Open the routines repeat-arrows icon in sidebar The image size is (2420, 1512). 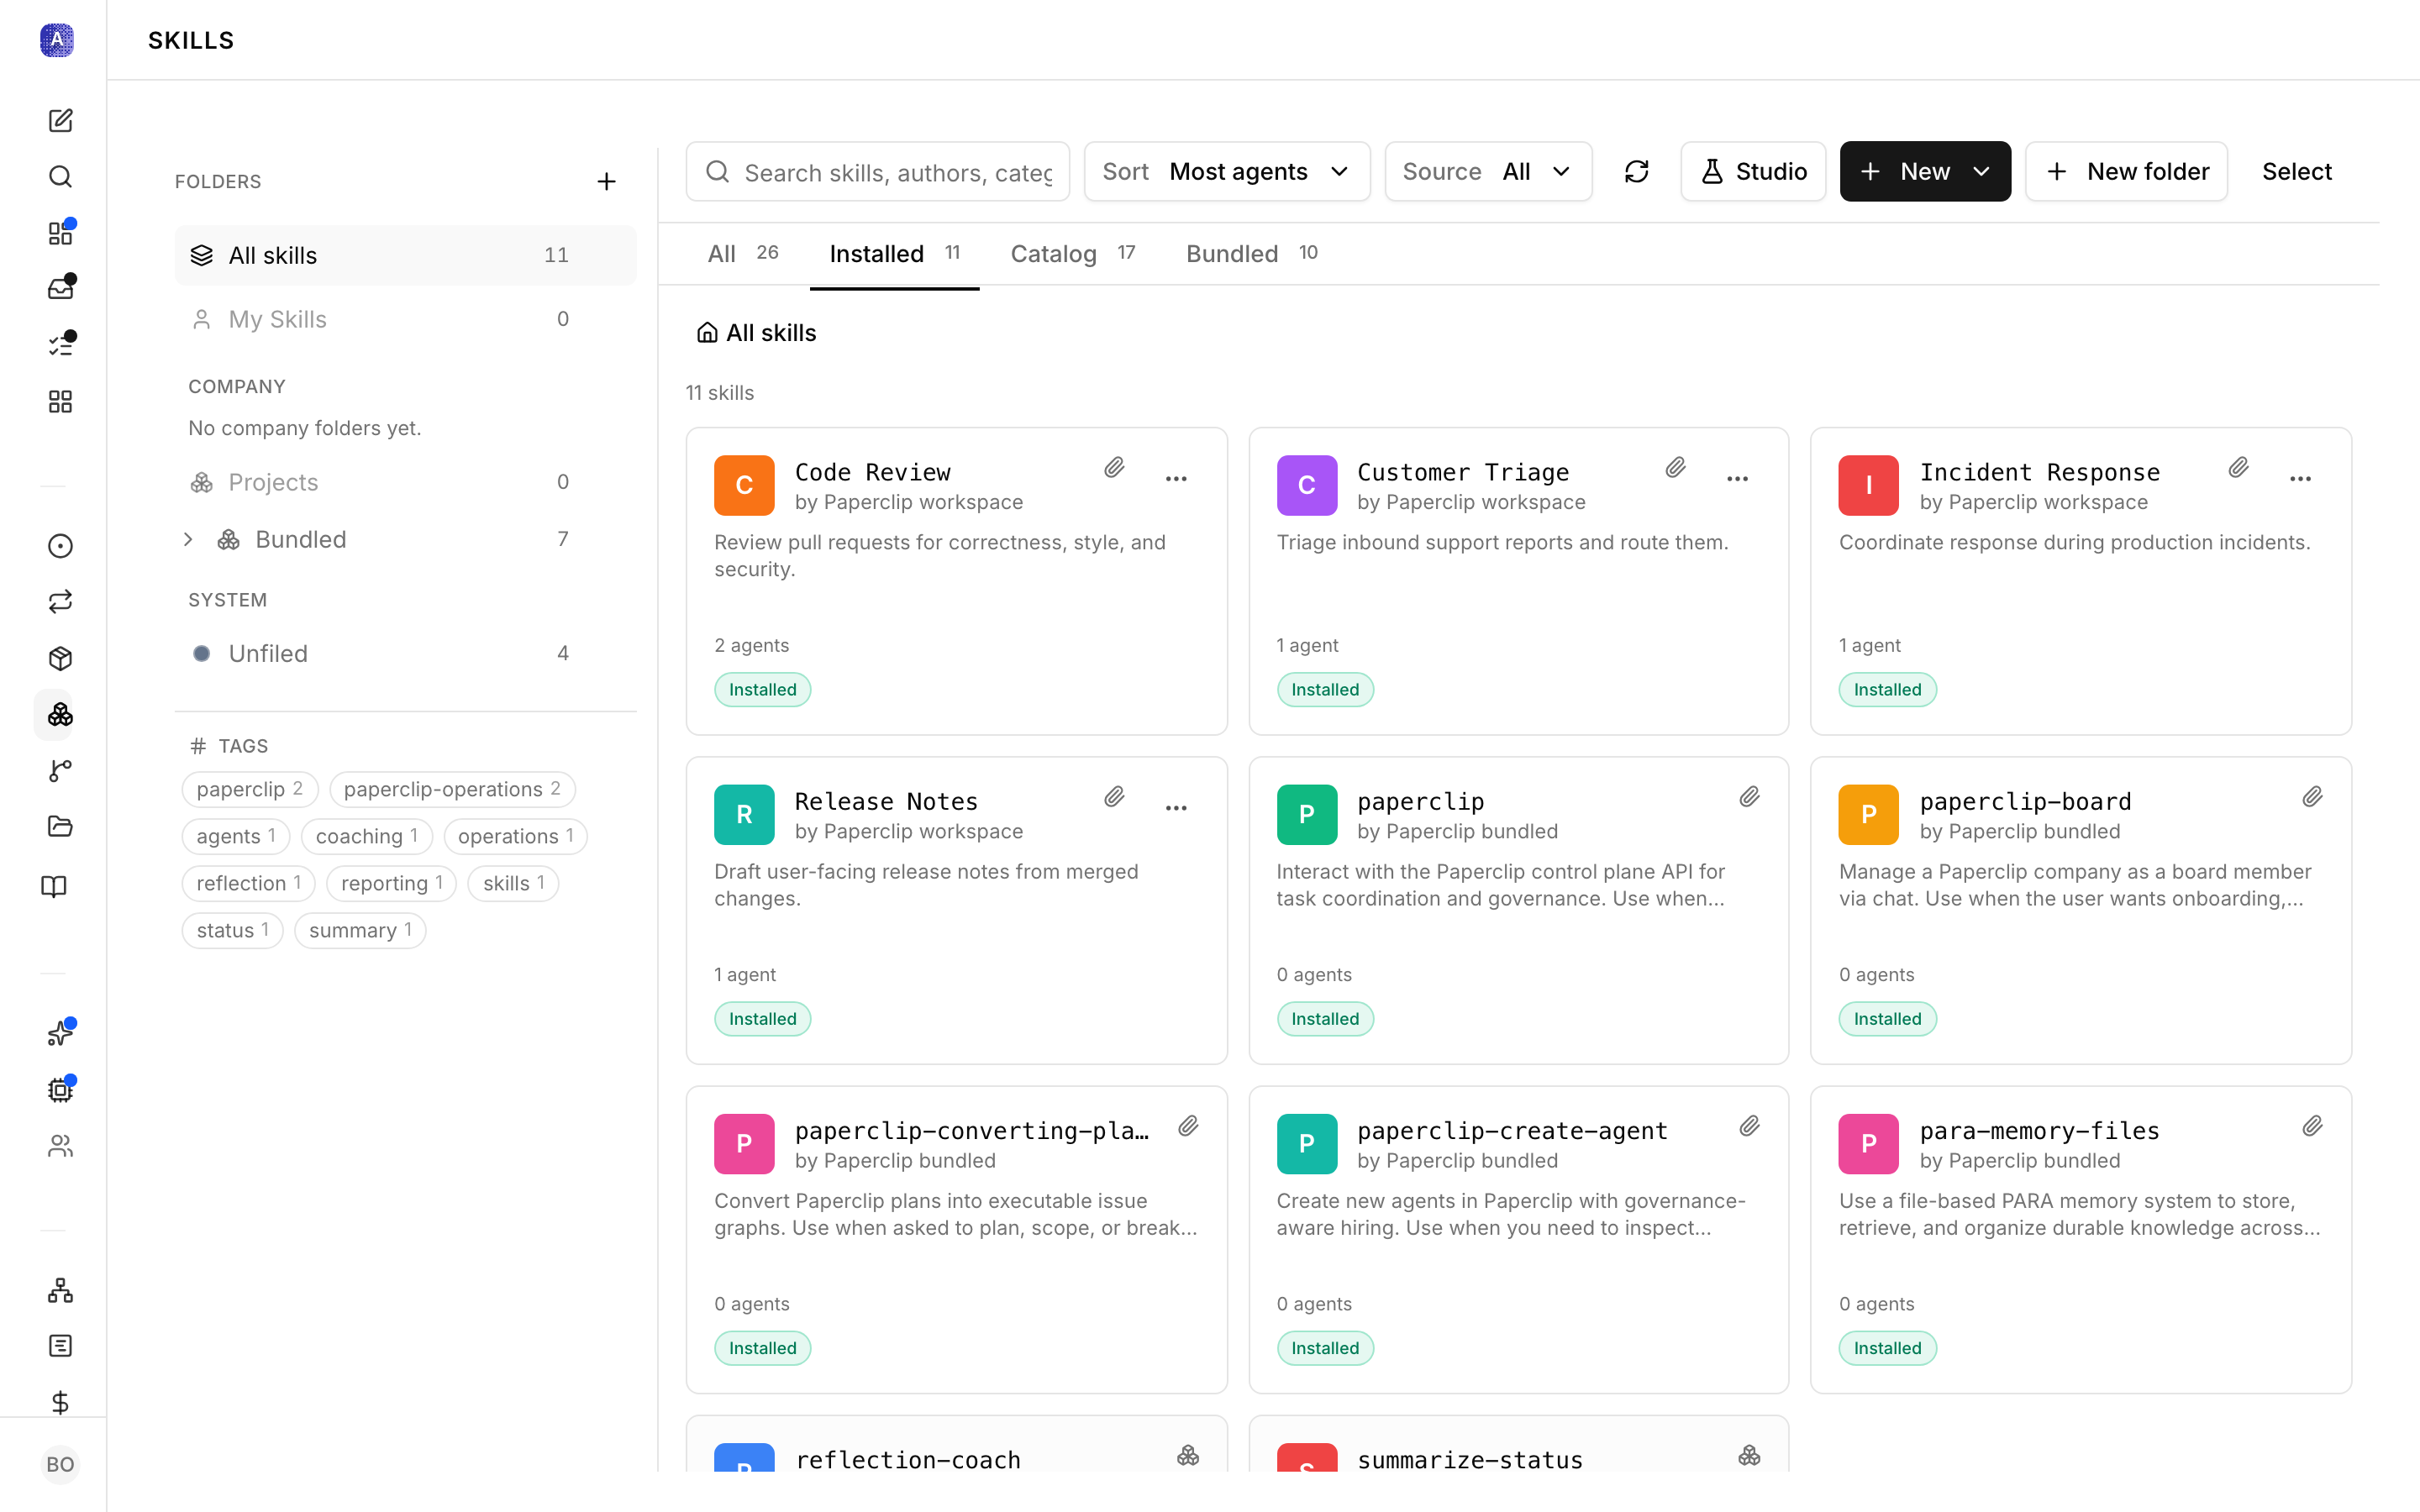click(60, 602)
